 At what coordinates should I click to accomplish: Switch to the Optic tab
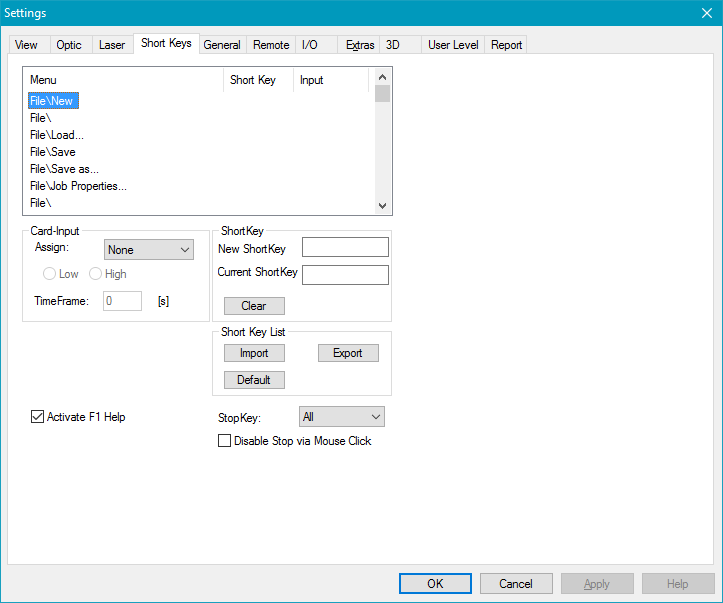pyautogui.click(x=69, y=45)
